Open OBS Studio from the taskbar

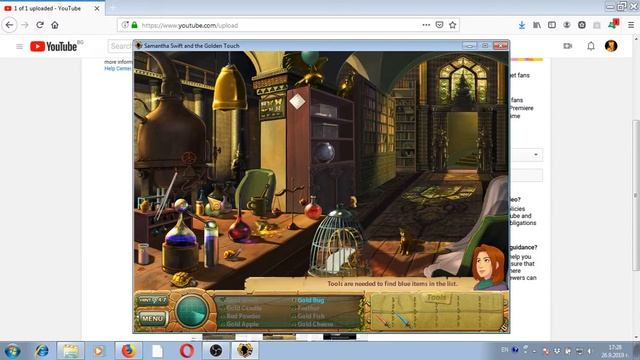(x=216, y=351)
